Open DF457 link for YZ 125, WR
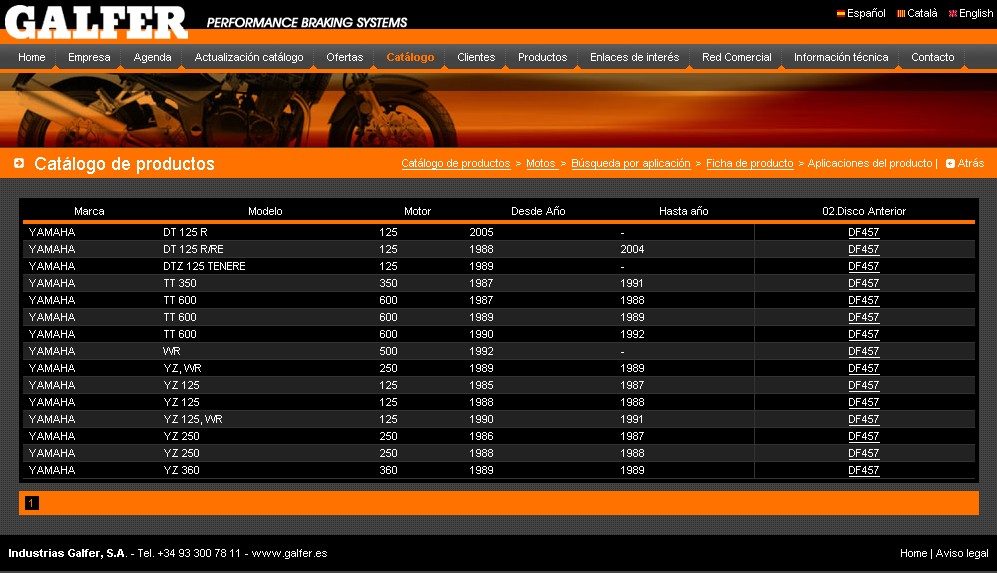 [x=863, y=419]
